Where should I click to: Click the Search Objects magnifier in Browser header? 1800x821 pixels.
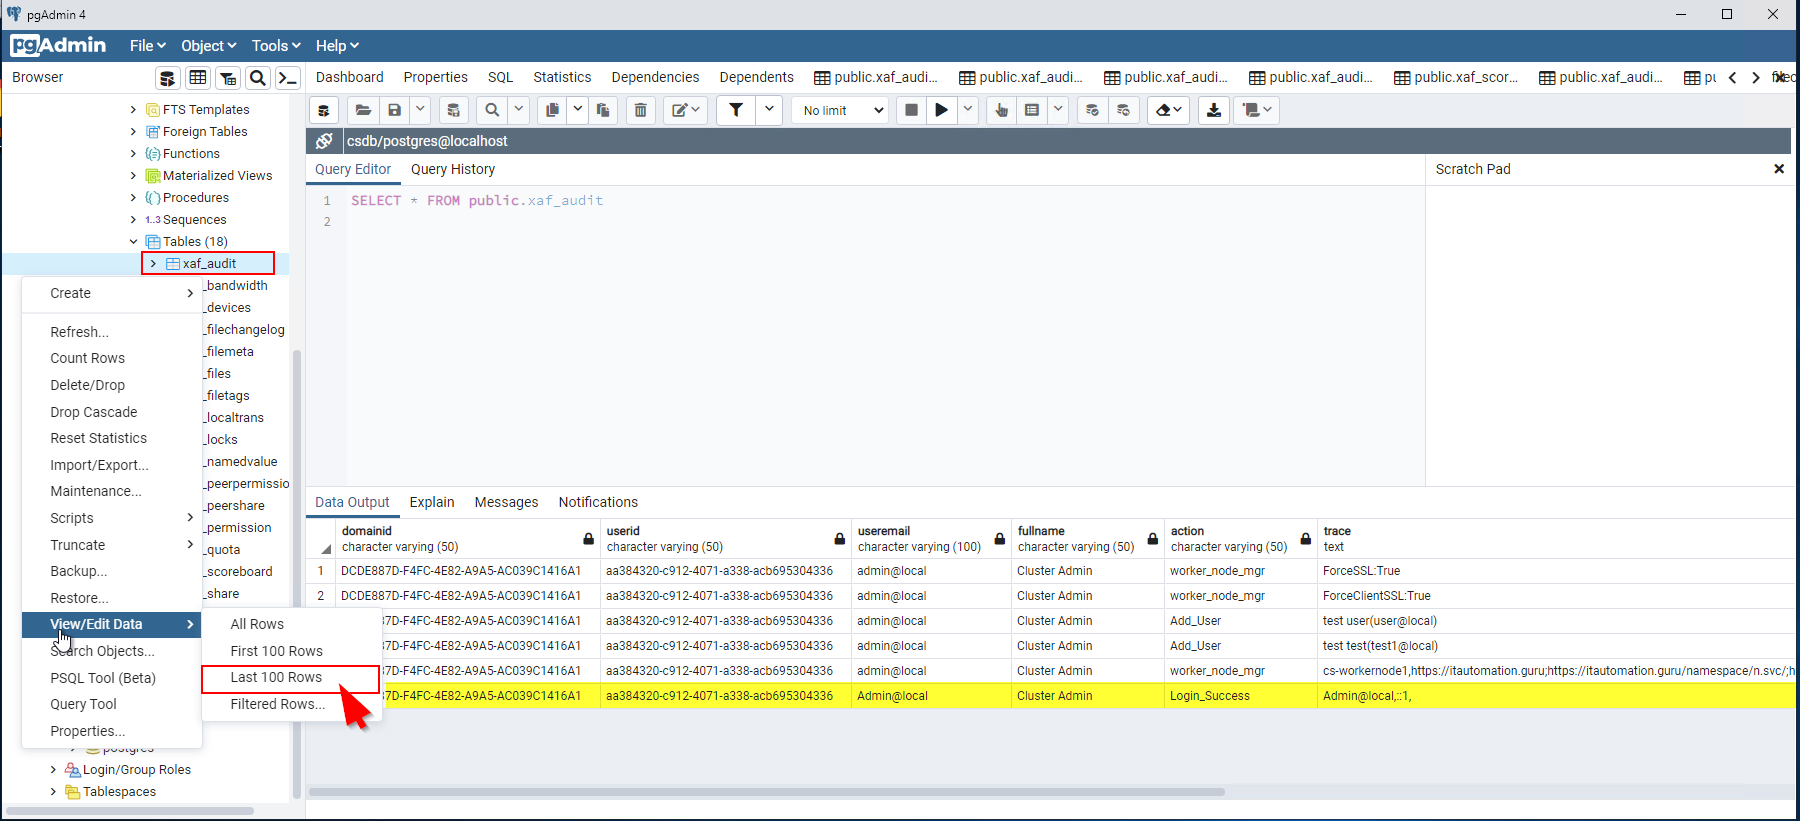[x=258, y=78]
